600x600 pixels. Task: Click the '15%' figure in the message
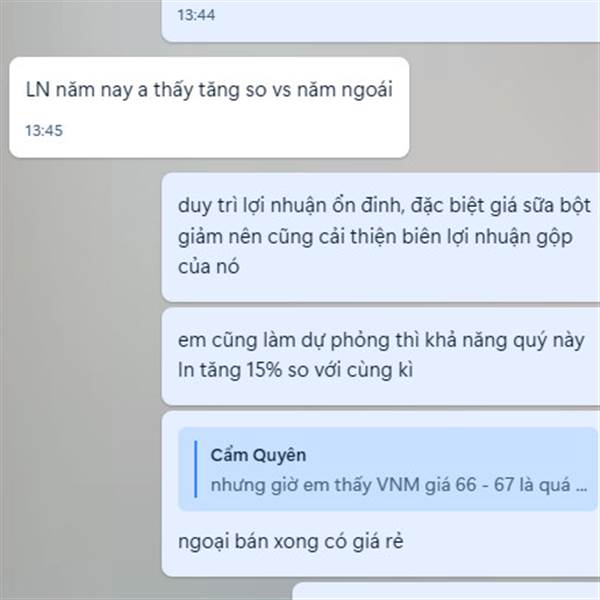(x=264, y=370)
